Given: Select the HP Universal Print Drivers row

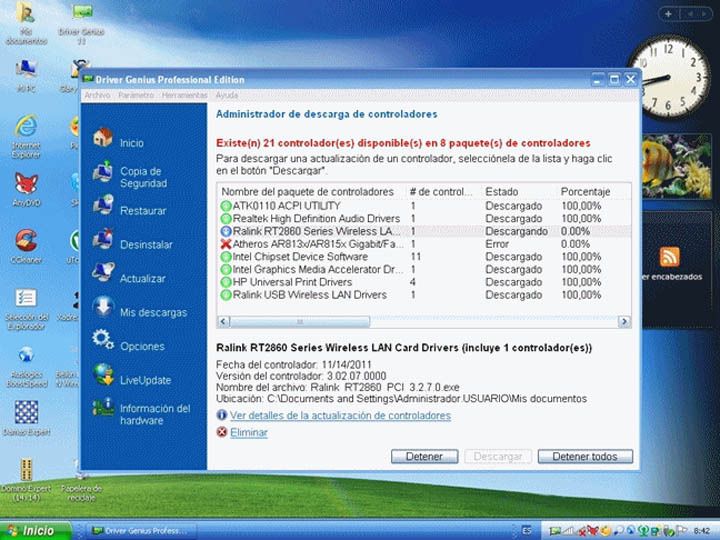Looking at the screenshot, I should [x=424, y=282].
